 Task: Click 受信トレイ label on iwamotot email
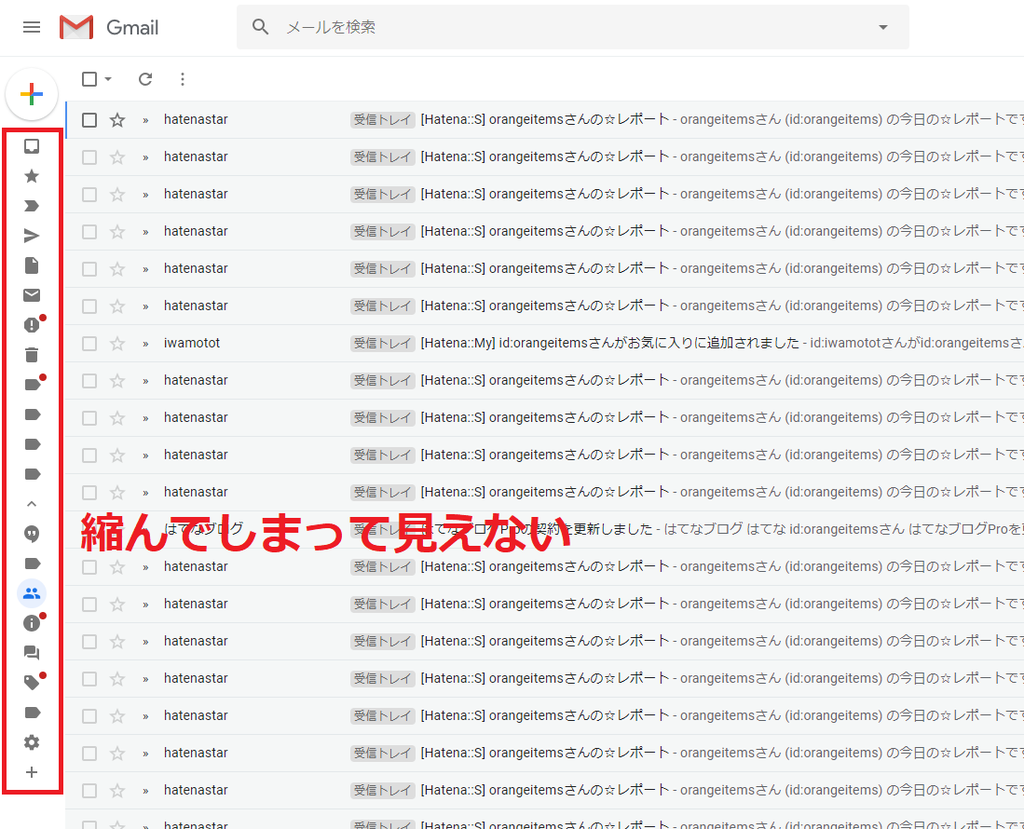click(383, 343)
